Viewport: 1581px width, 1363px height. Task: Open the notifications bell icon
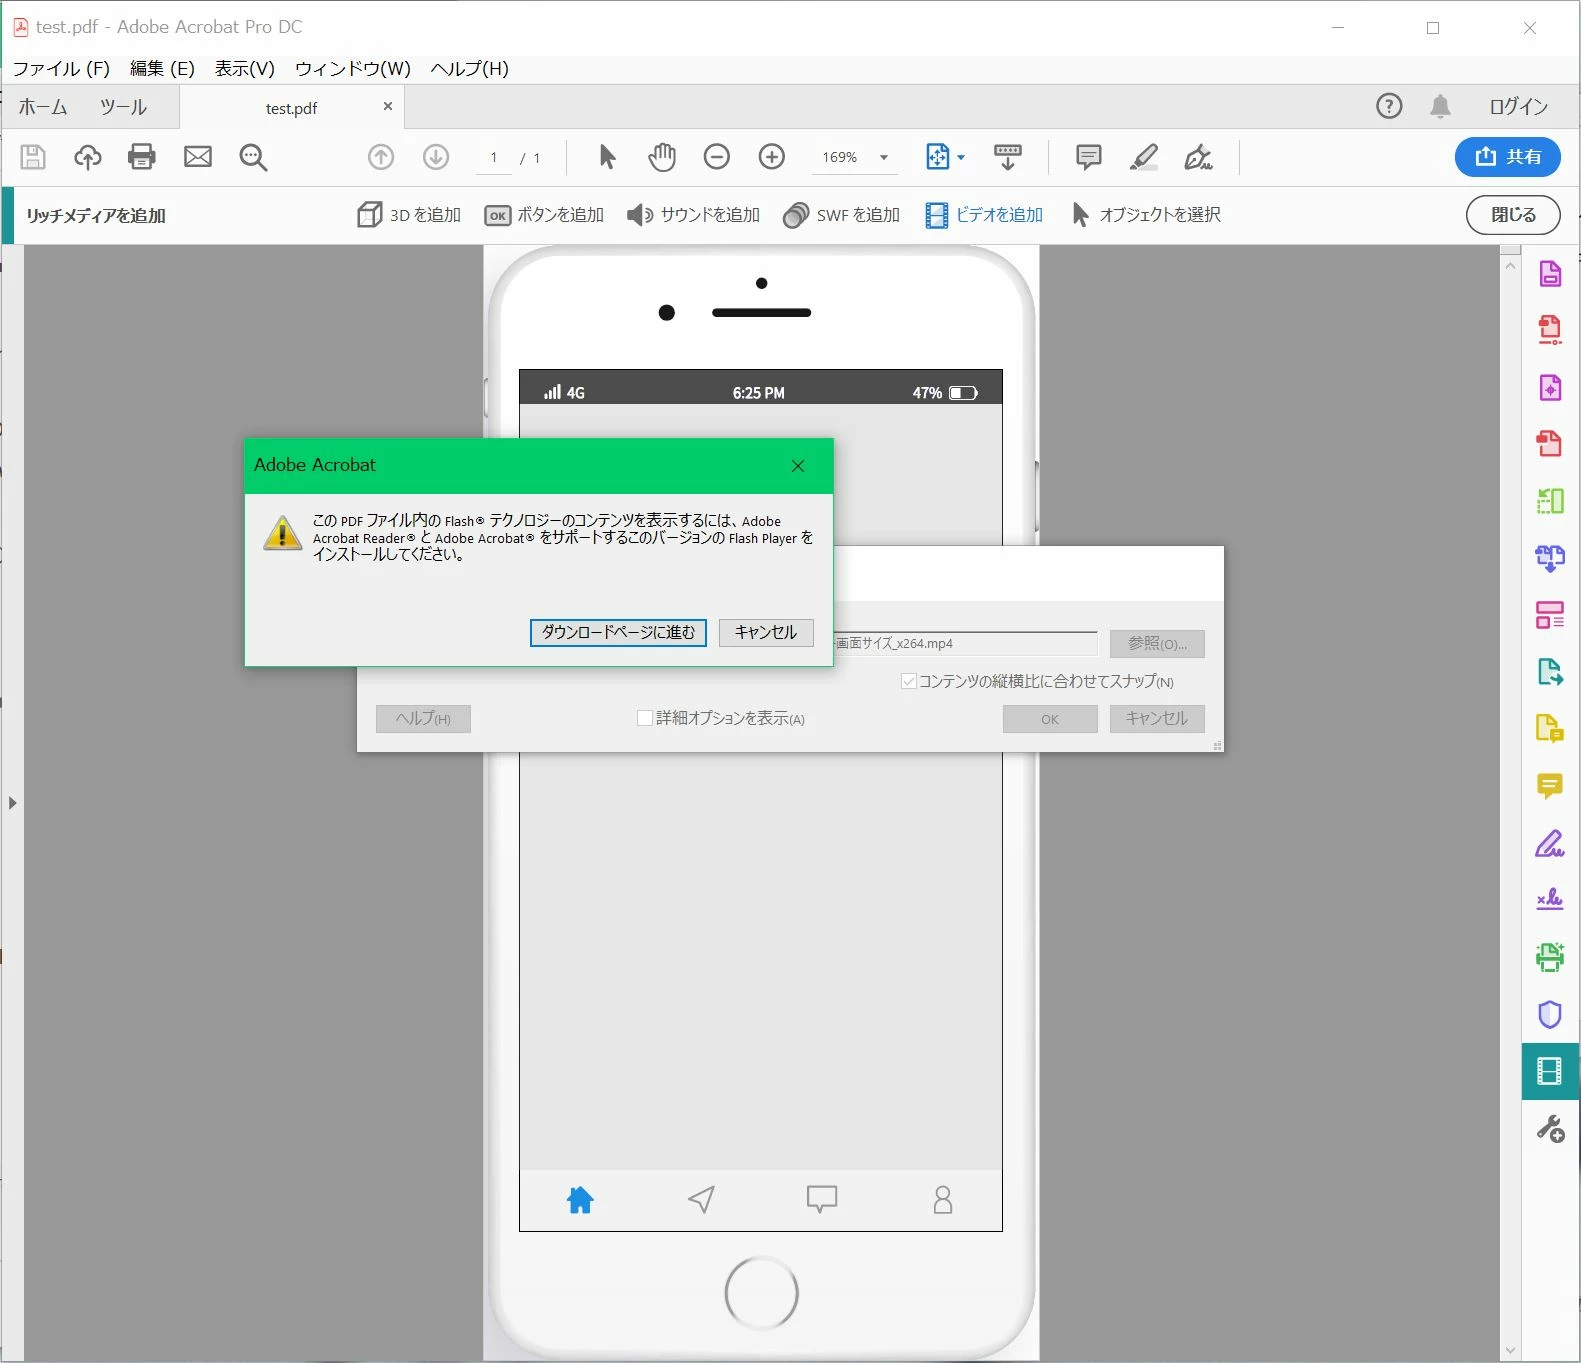tap(1440, 106)
